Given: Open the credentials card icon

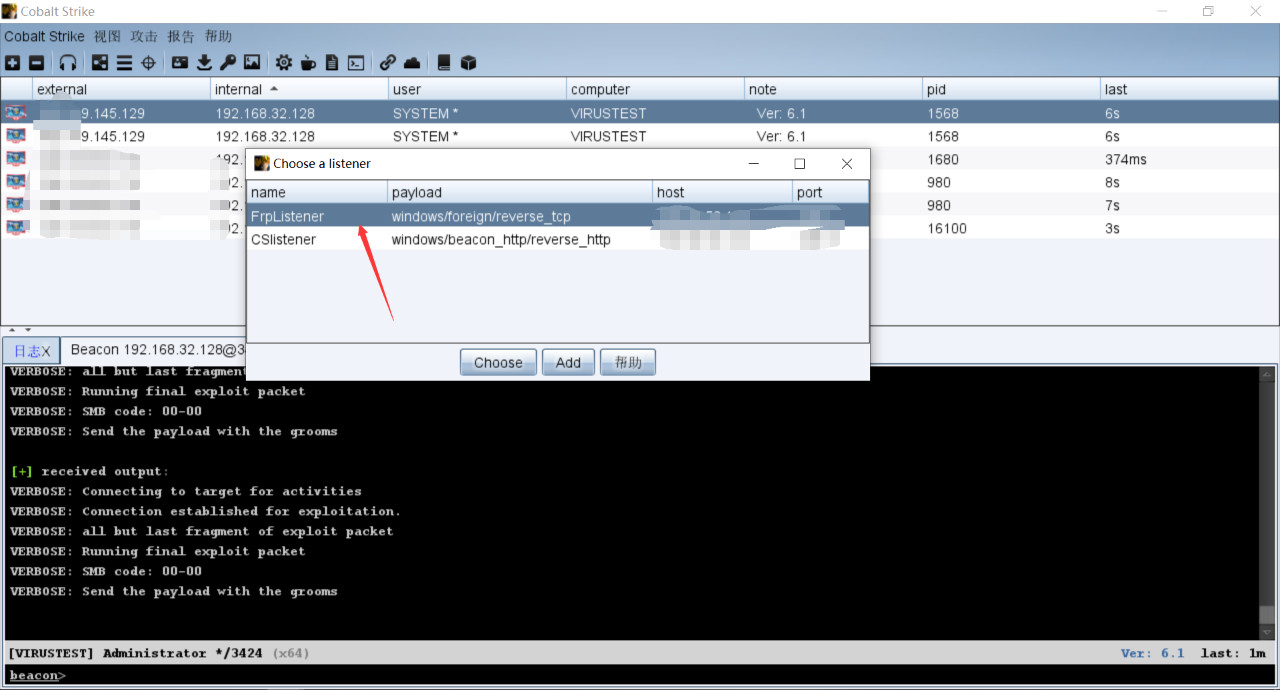Looking at the screenshot, I should 180,62.
